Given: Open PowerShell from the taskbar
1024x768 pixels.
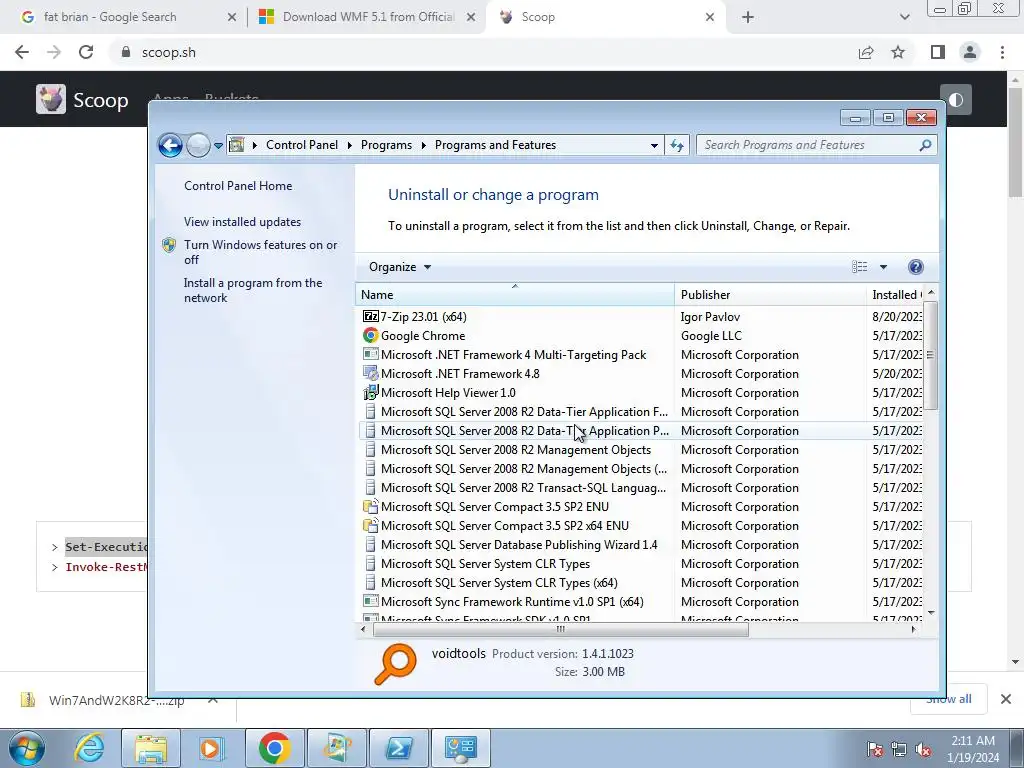Looking at the screenshot, I should click(398, 748).
